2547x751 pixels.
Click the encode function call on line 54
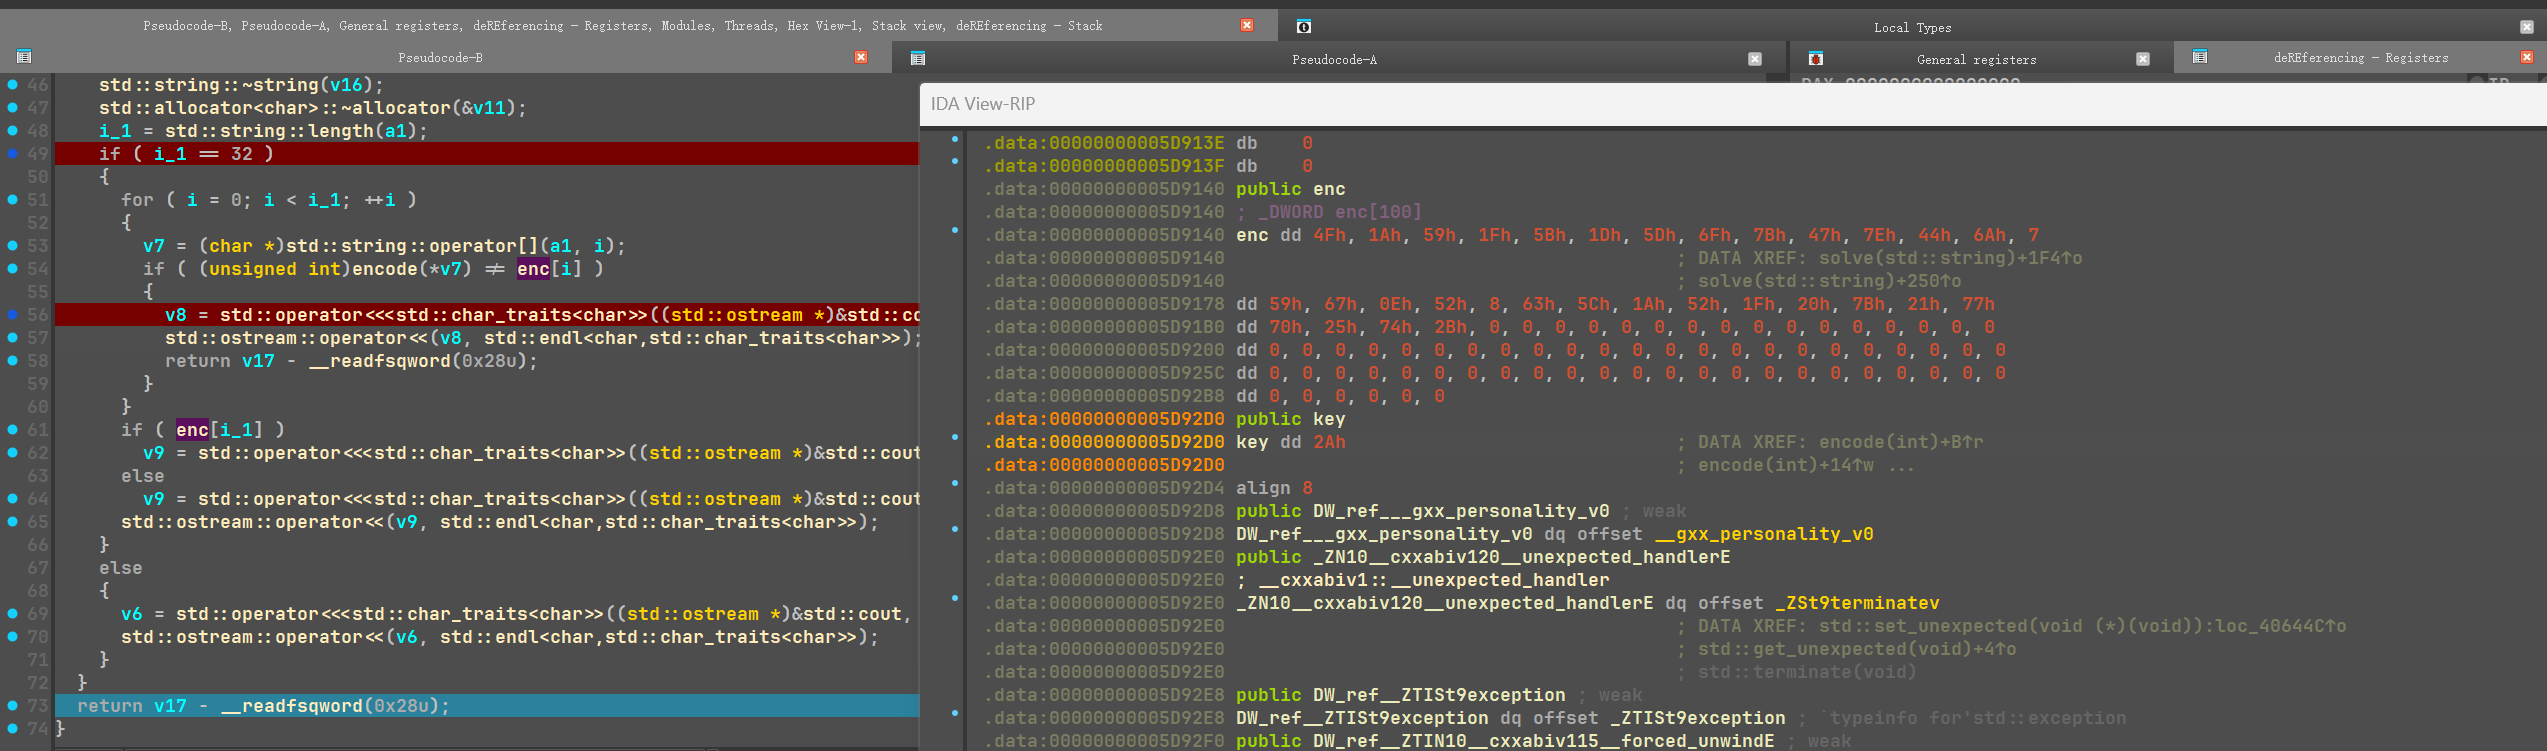pos(383,269)
